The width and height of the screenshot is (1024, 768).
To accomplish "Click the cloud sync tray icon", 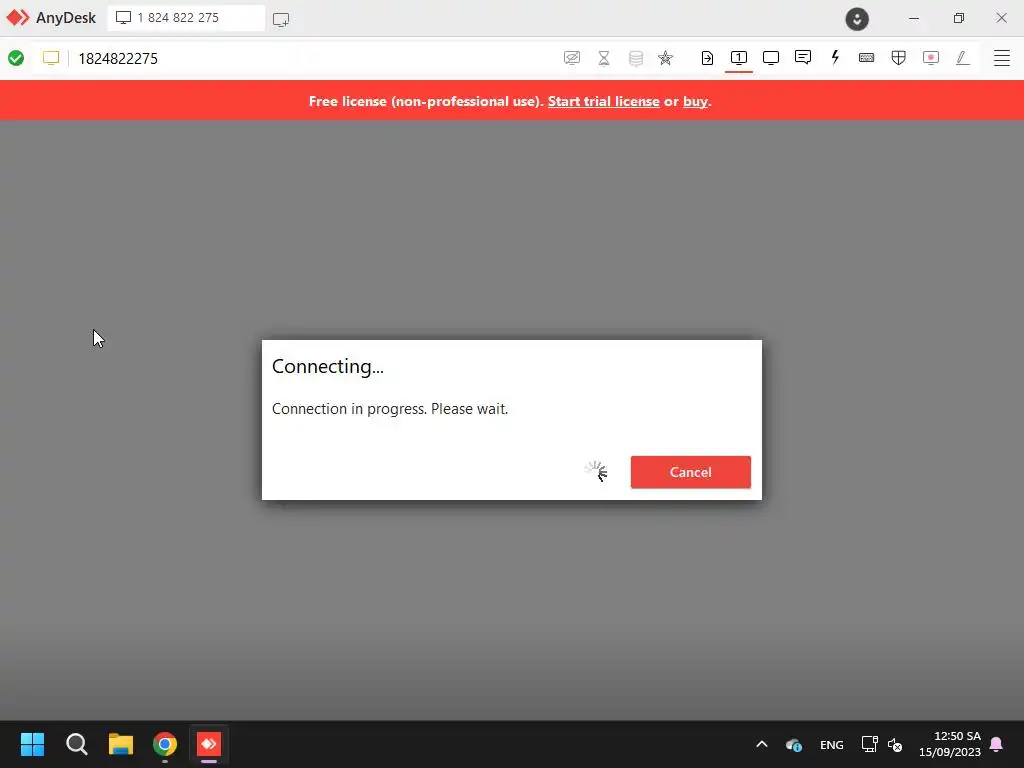I will click(x=793, y=744).
